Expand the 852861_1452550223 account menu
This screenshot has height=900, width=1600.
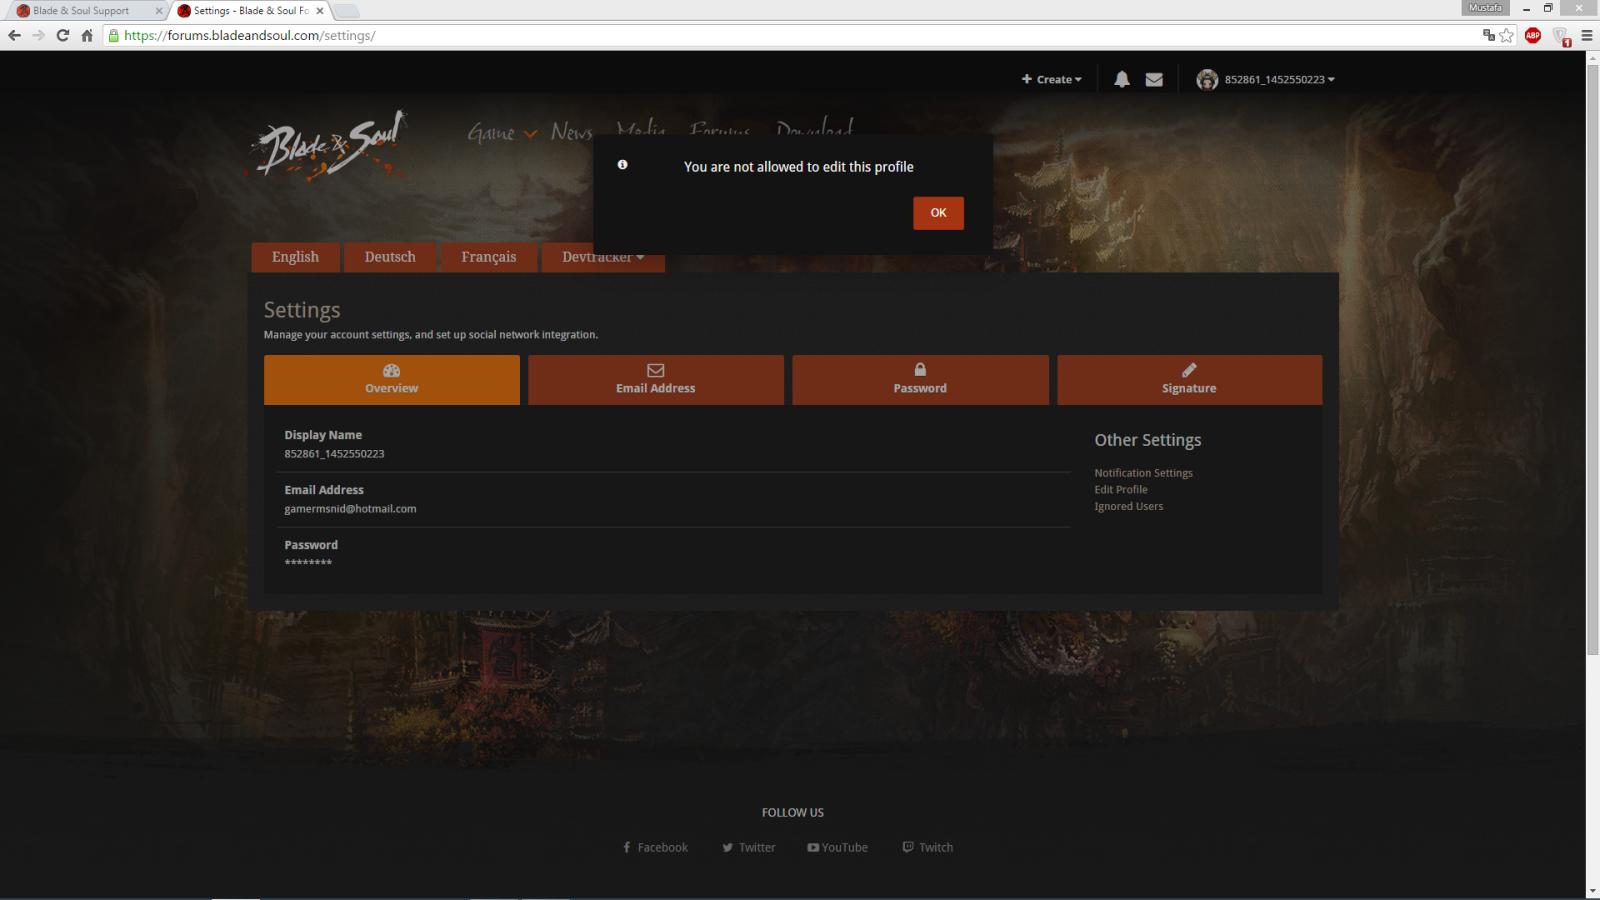pyautogui.click(x=1280, y=79)
